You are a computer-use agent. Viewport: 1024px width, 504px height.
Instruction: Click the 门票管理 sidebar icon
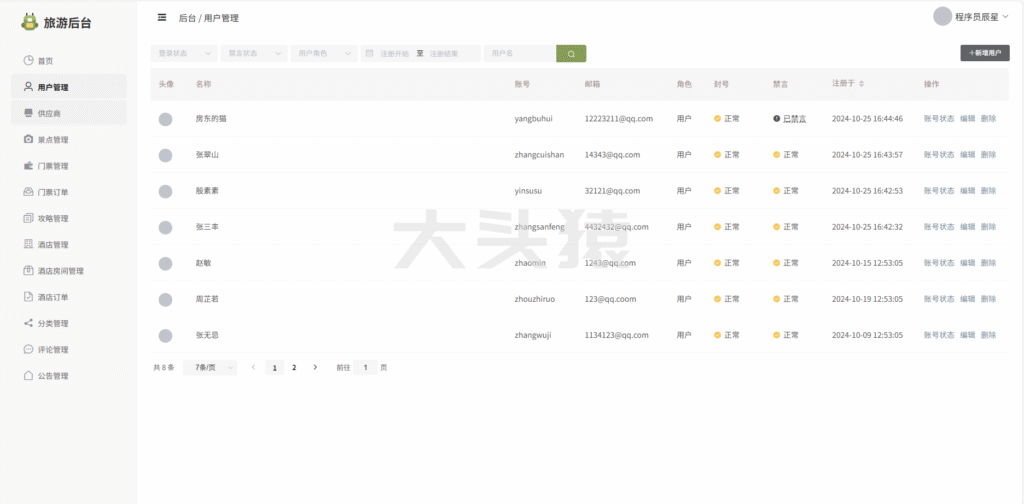point(28,166)
